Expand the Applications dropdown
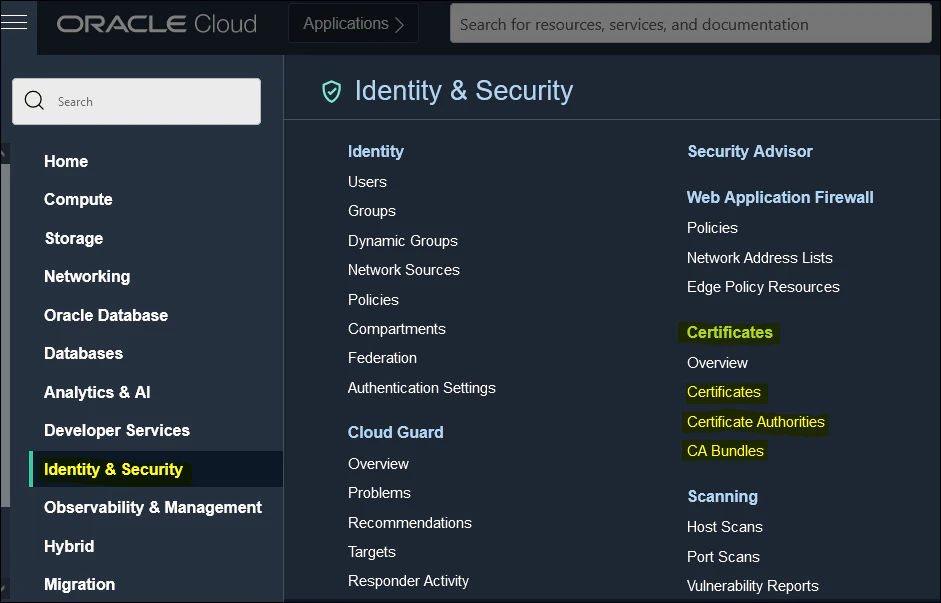This screenshot has width=941, height=603. [353, 23]
